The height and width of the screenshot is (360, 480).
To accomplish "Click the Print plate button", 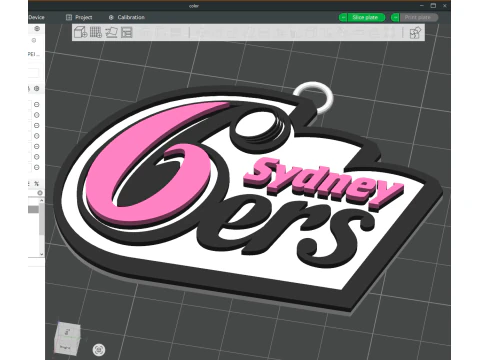I will (419, 17).
